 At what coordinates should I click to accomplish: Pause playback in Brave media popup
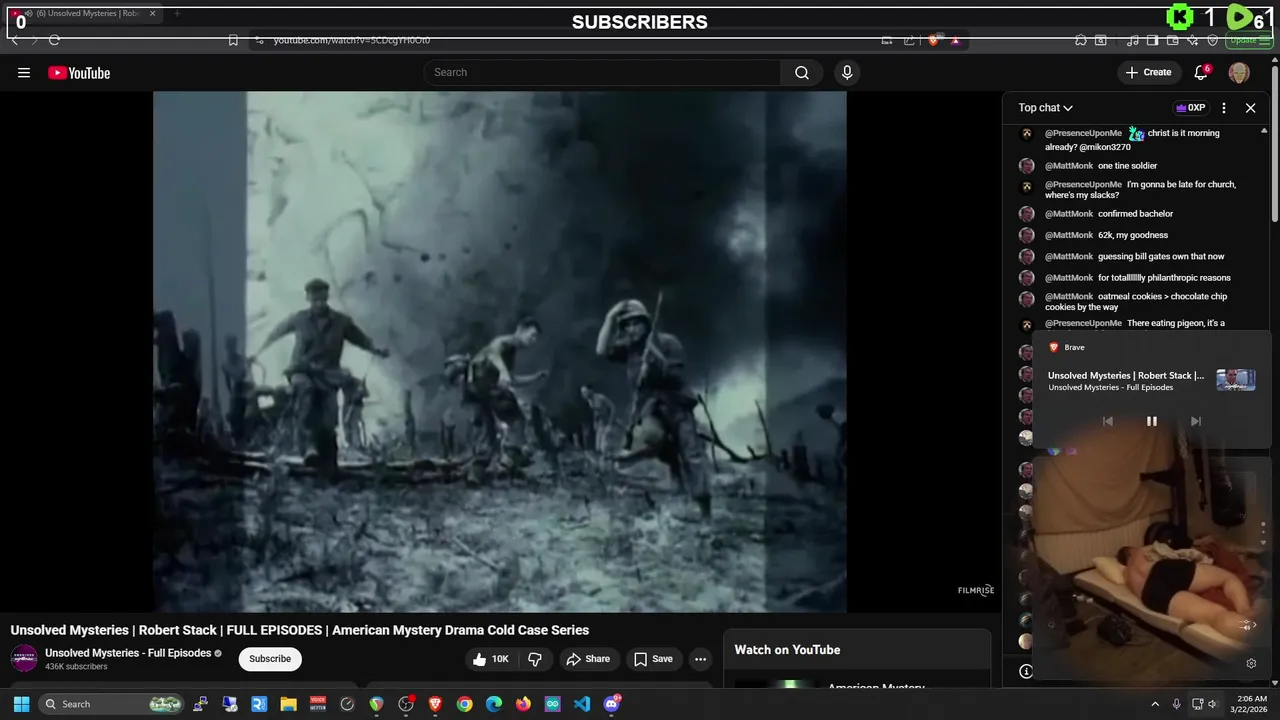pos(1151,421)
